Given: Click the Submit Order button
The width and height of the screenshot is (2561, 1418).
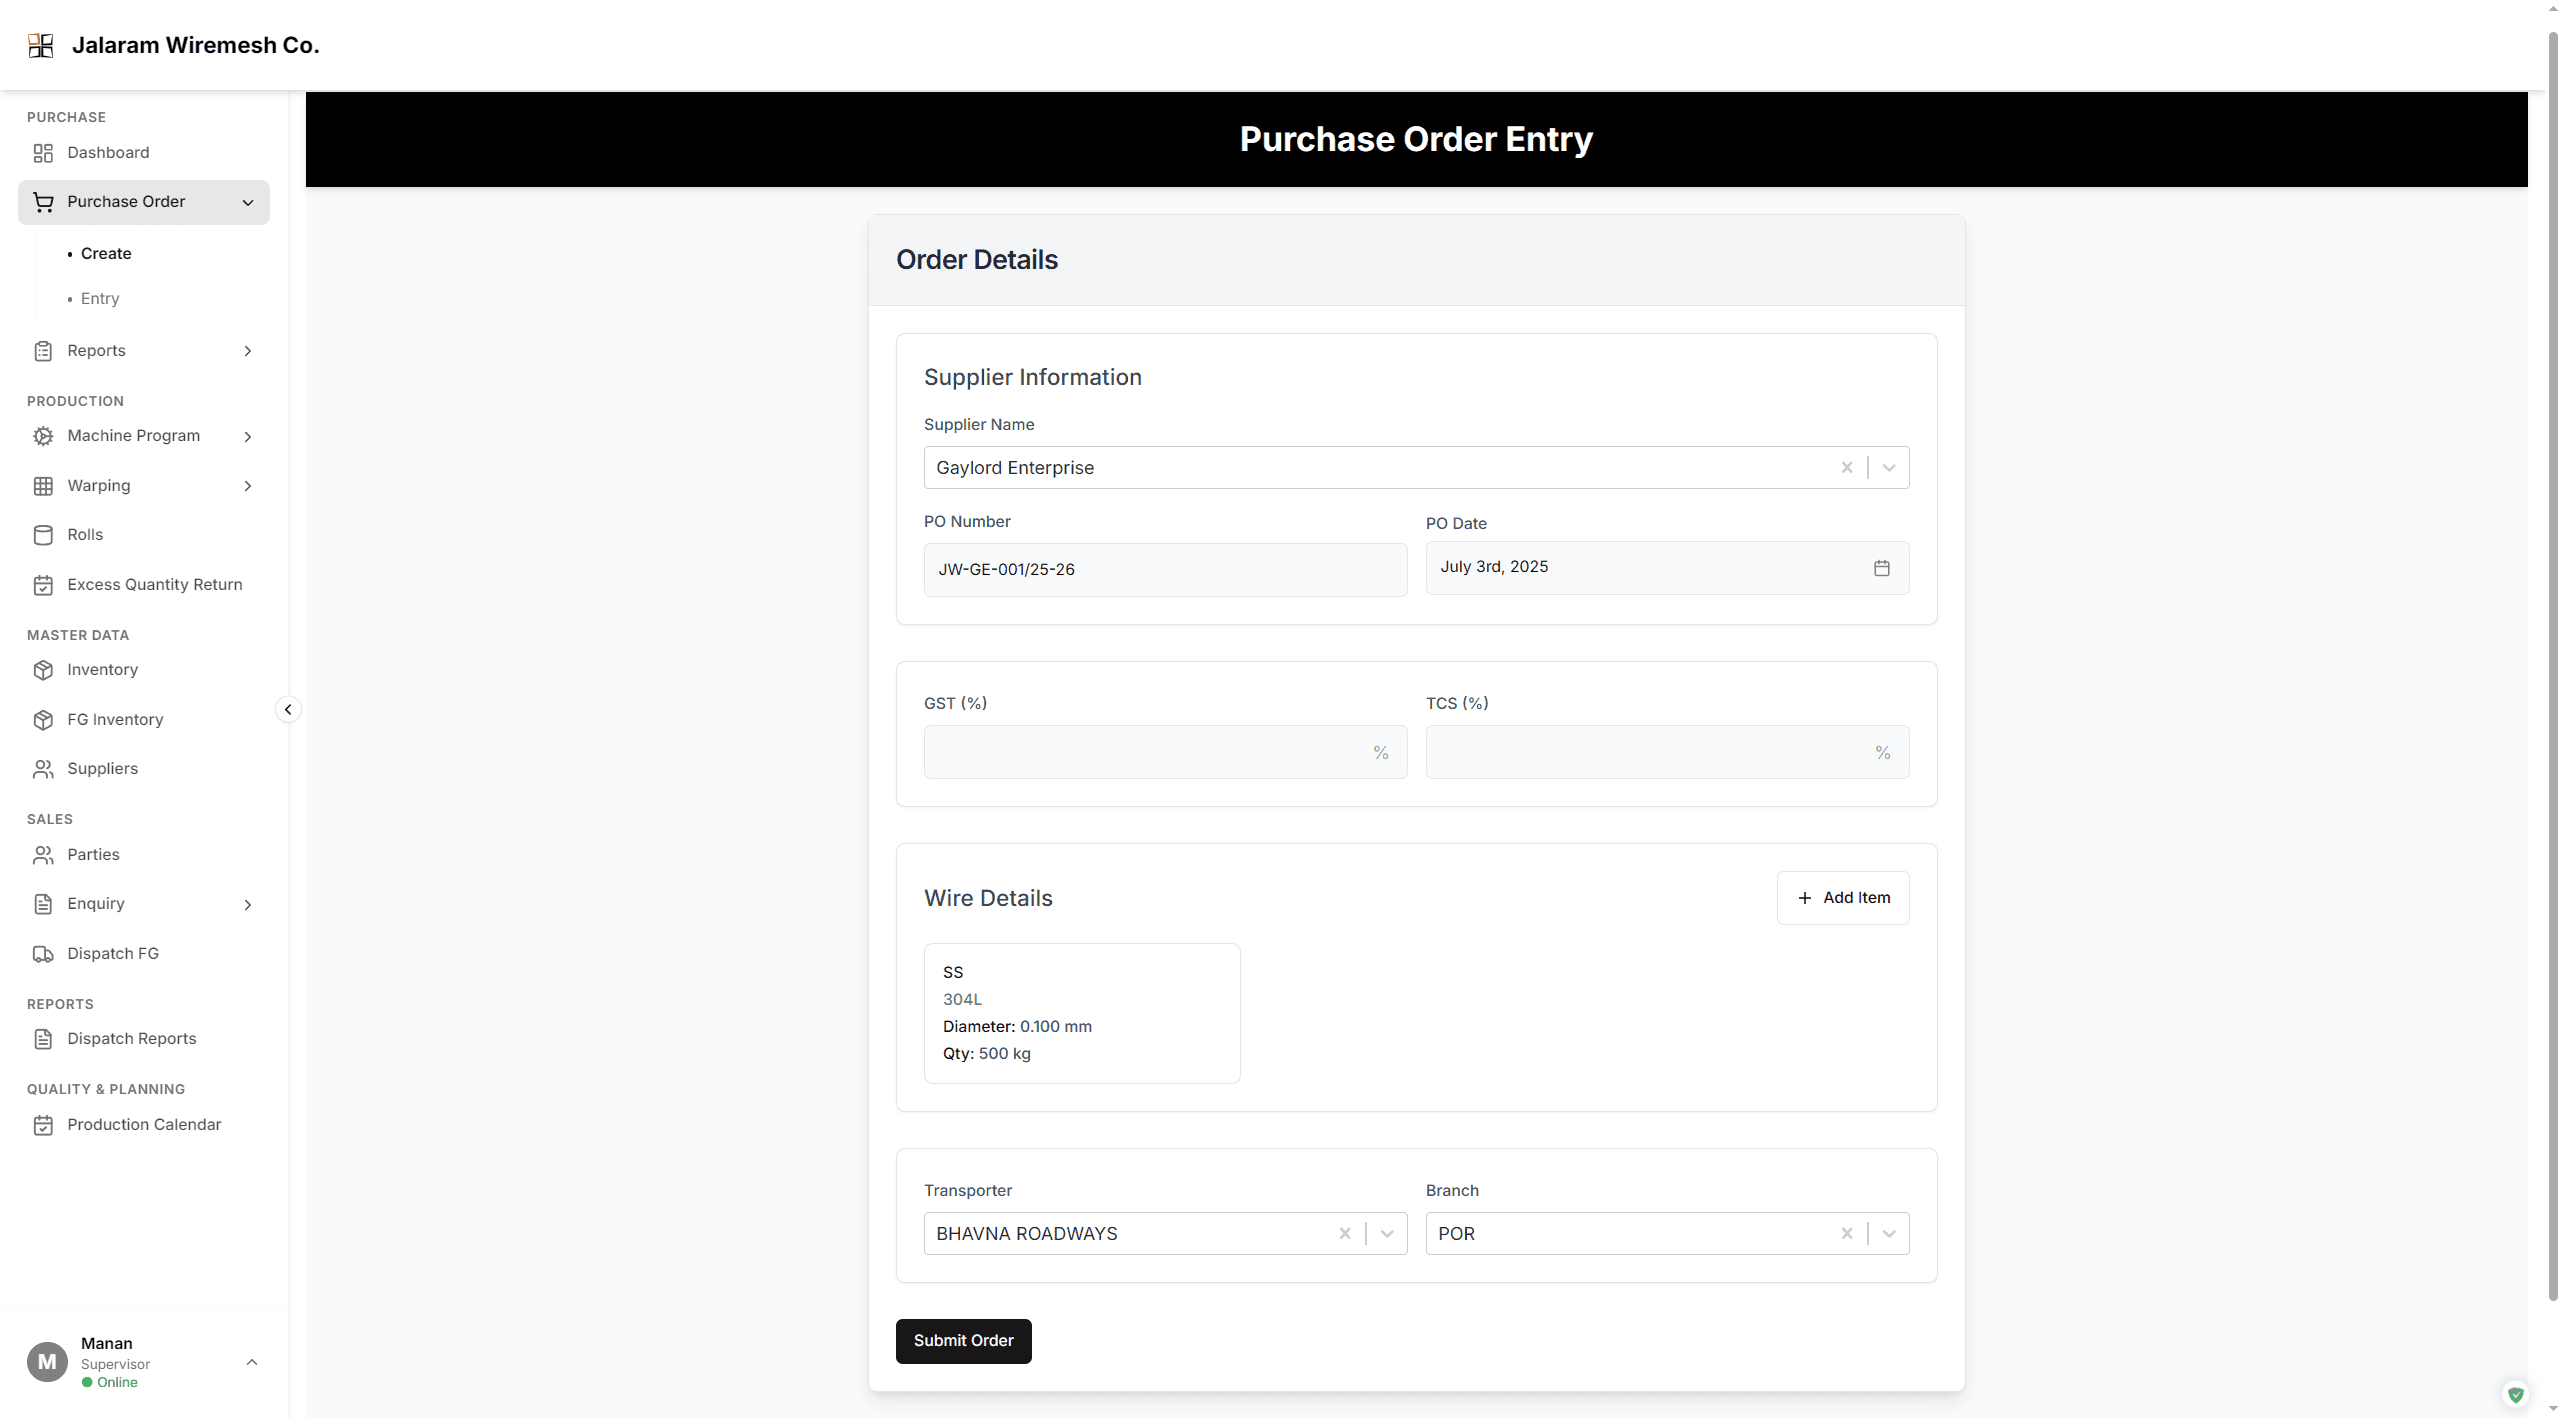Looking at the screenshot, I should point(962,1341).
